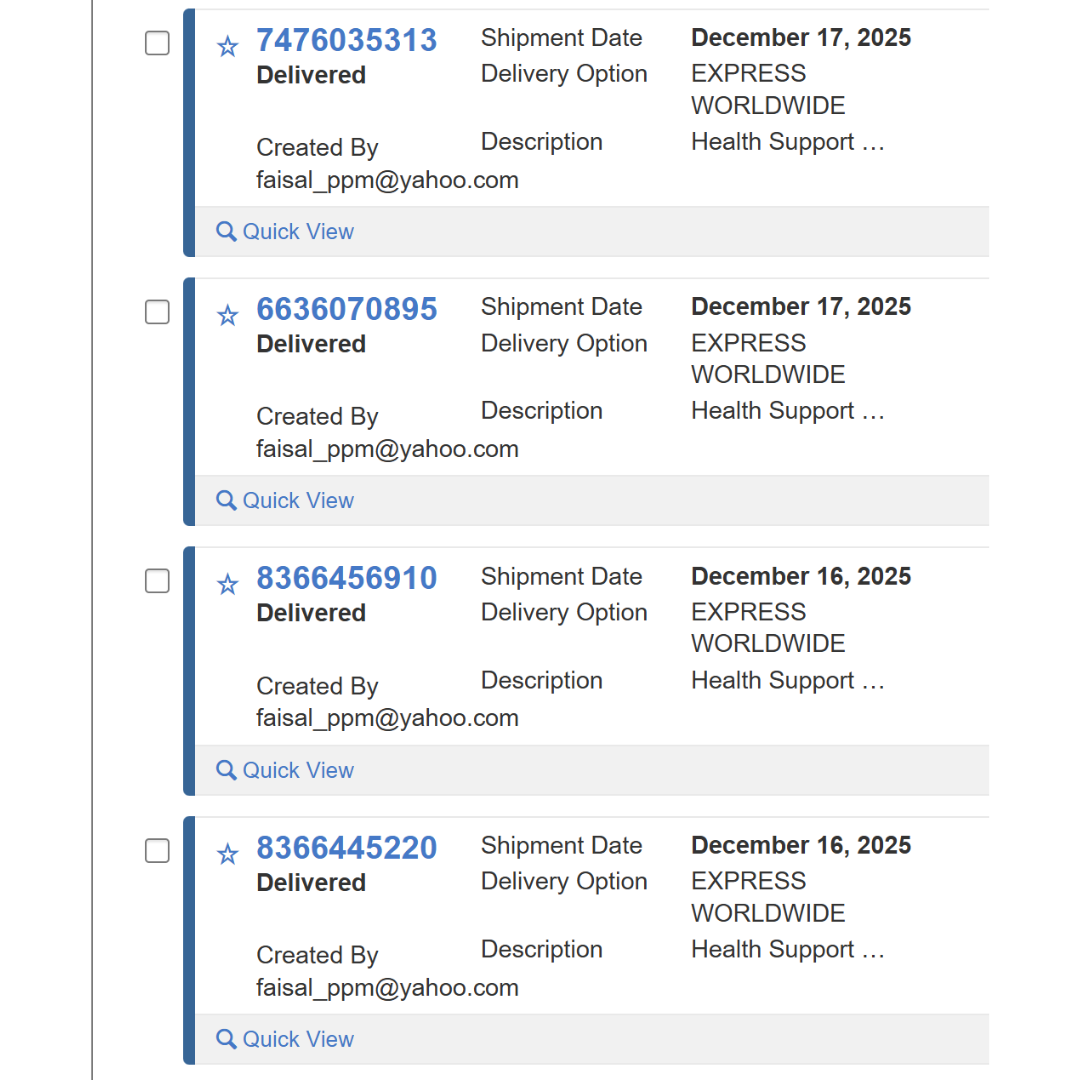
Task: Open tracking number 7476035313 link
Action: click(346, 40)
